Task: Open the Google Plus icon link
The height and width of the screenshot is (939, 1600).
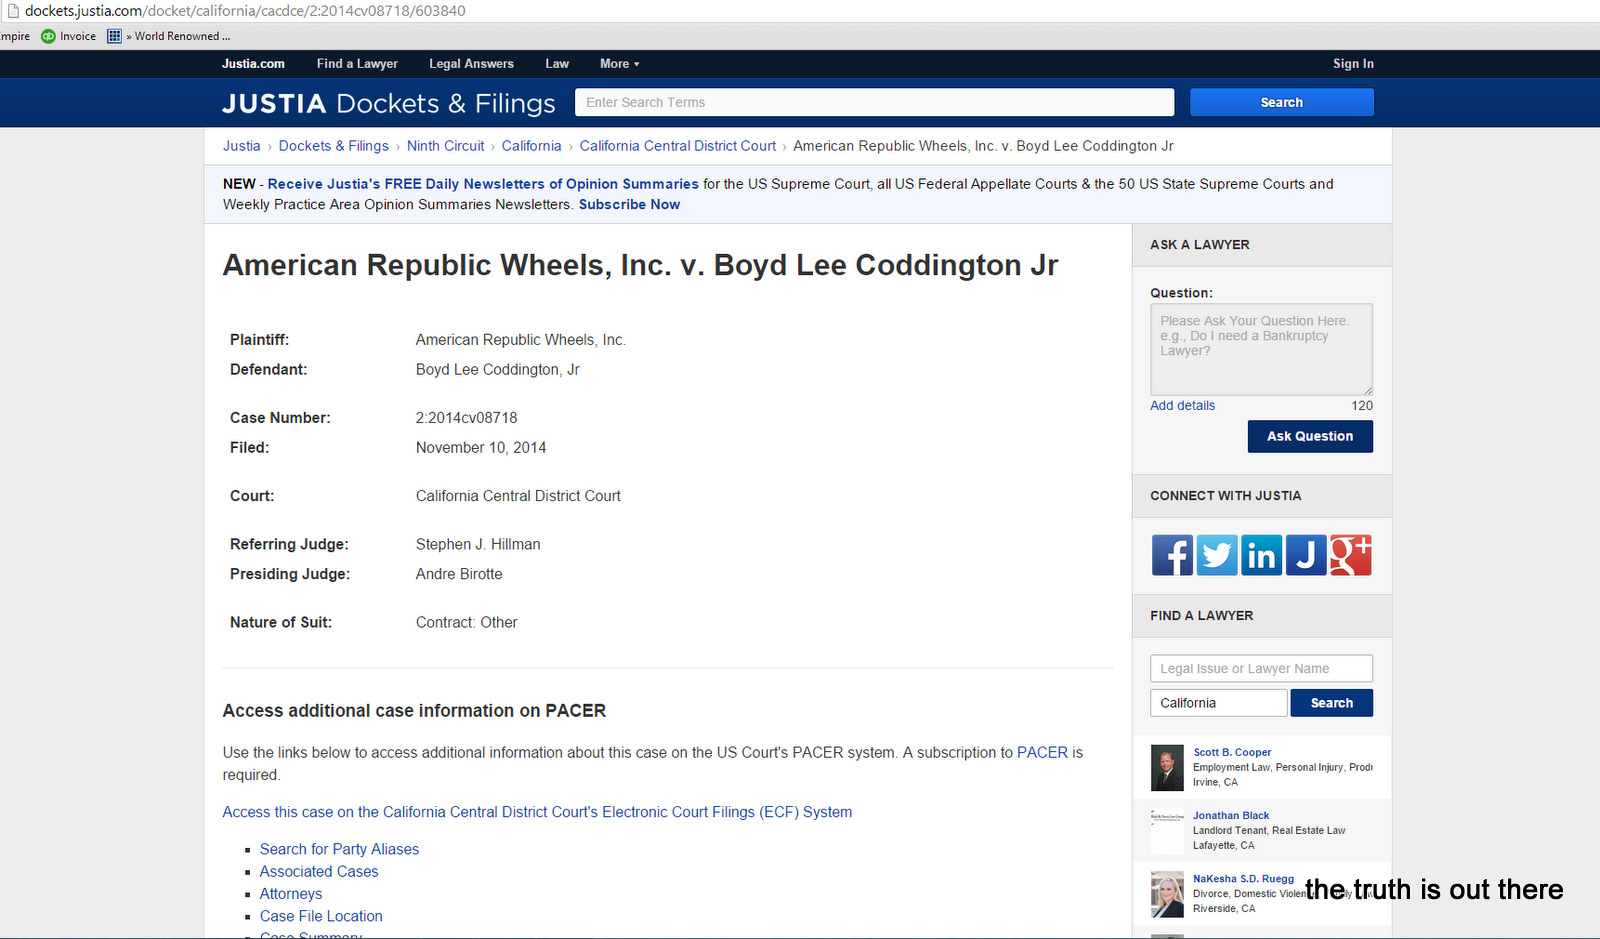Action: [1351, 555]
